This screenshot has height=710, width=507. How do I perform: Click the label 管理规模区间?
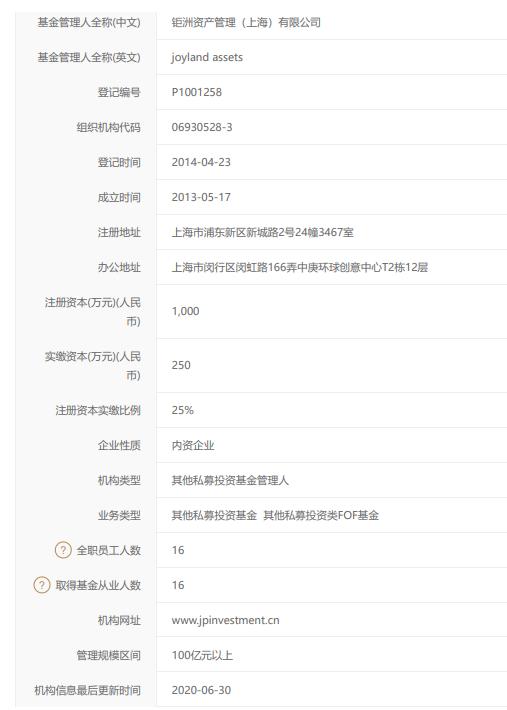pyautogui.click(x=108, y=655)
